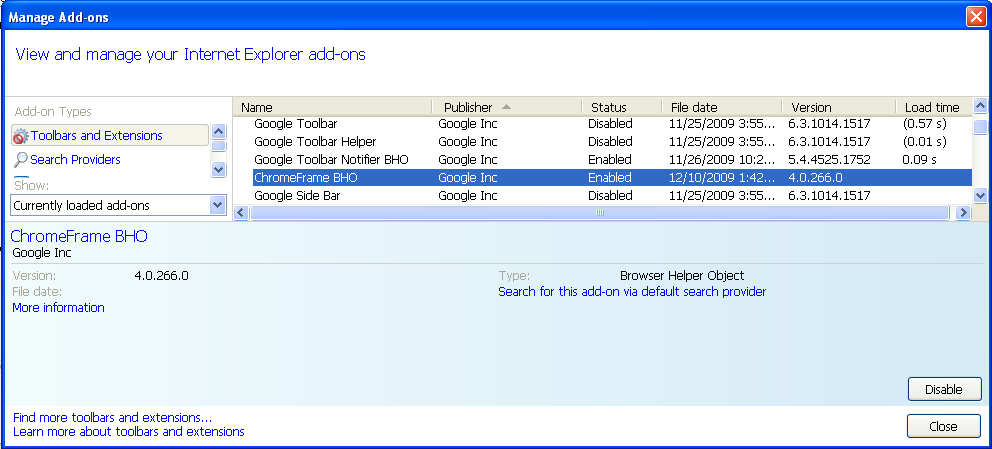Click the Publisher sort arrow indicator
Viewport: 992px width, 449px height.
pos(506,107)
